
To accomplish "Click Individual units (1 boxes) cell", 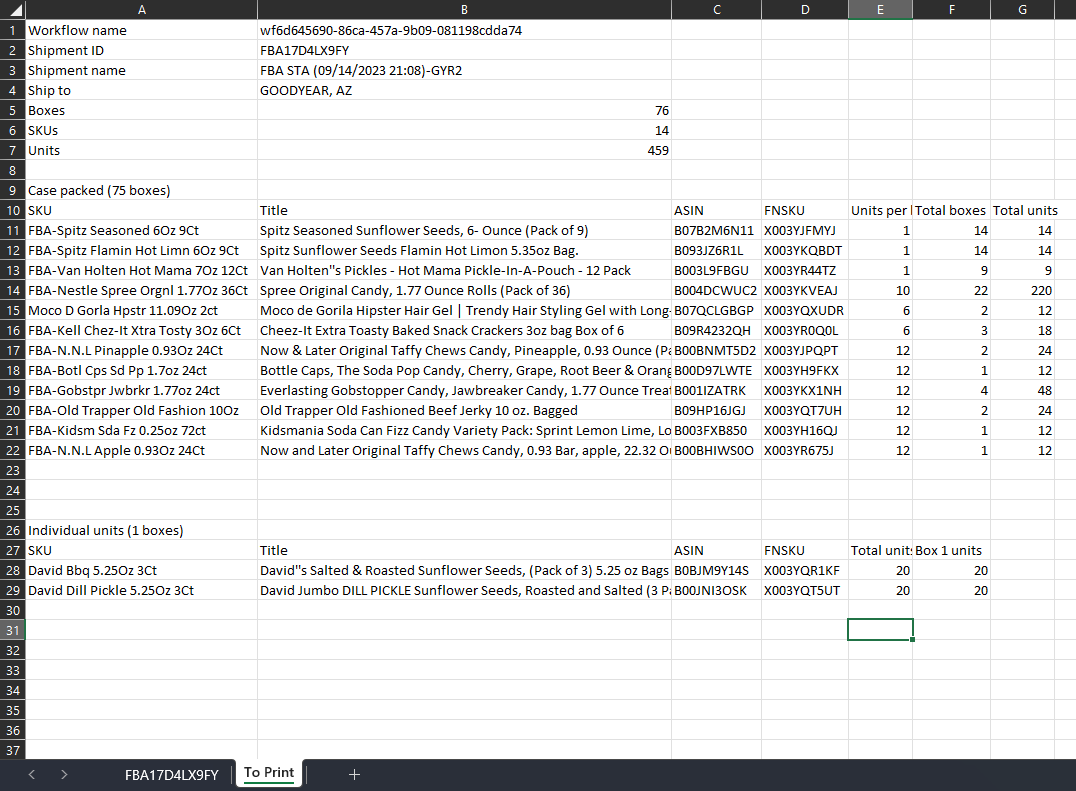I will coord(141,530).
